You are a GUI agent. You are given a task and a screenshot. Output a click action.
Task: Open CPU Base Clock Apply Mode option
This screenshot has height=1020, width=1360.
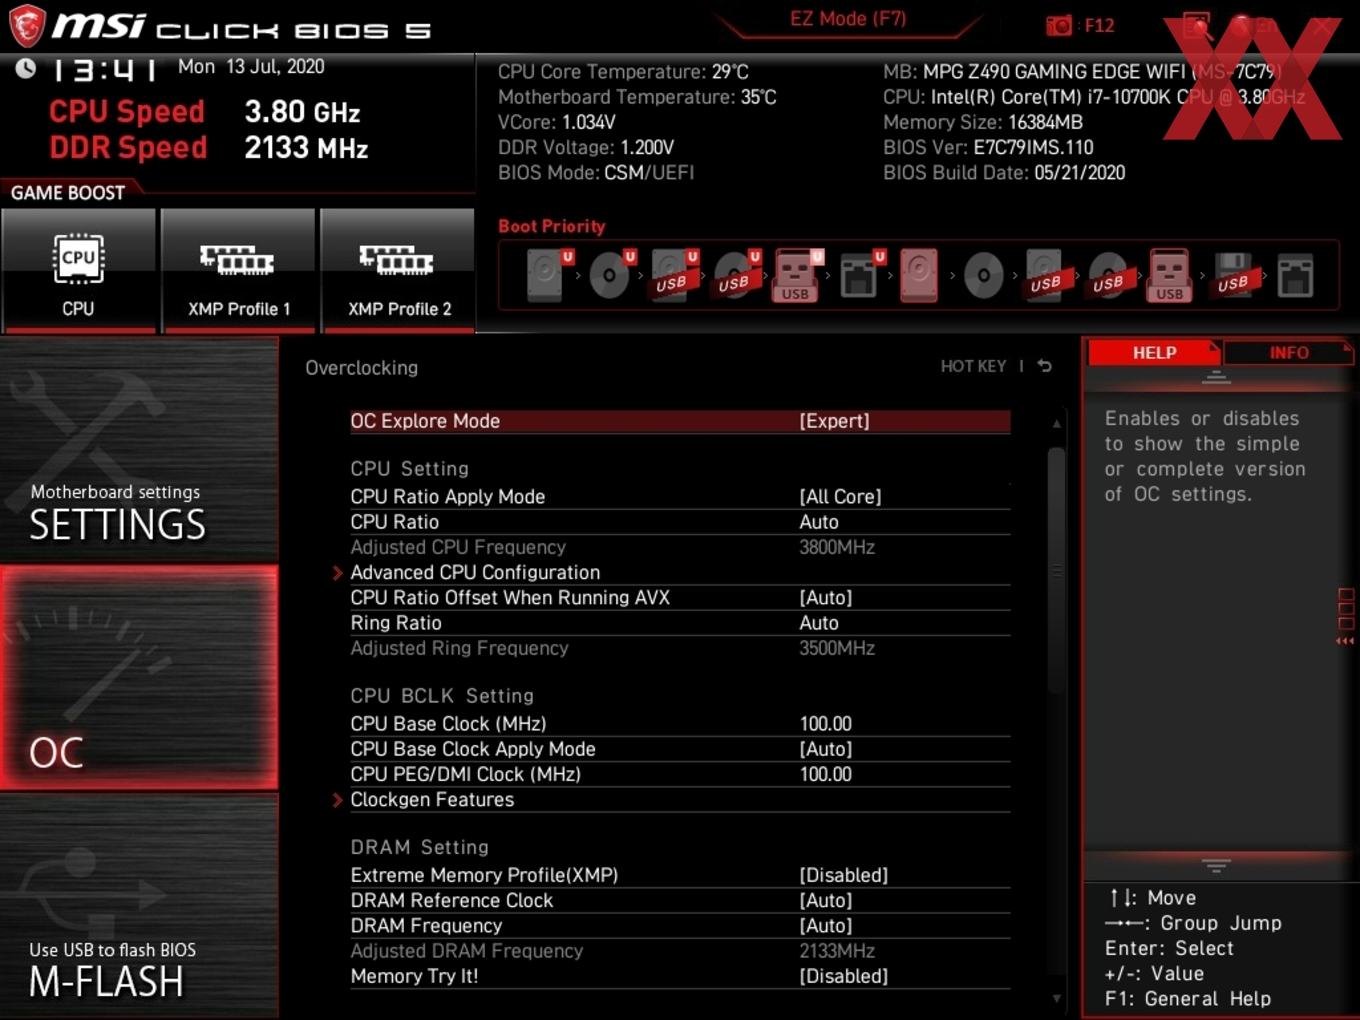(680, 749)
